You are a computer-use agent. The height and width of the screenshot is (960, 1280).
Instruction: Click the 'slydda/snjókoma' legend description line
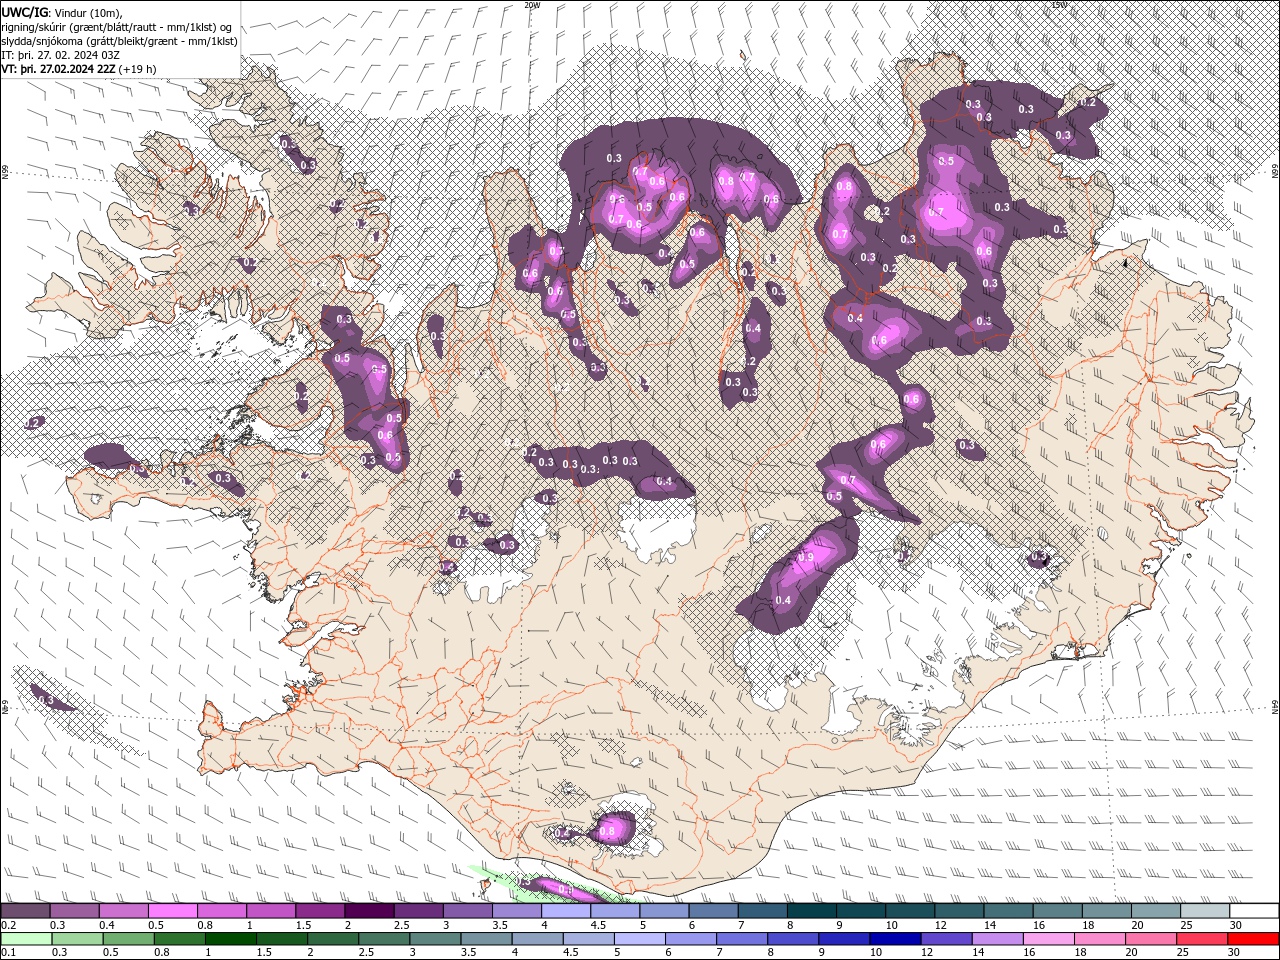point(119,41)
